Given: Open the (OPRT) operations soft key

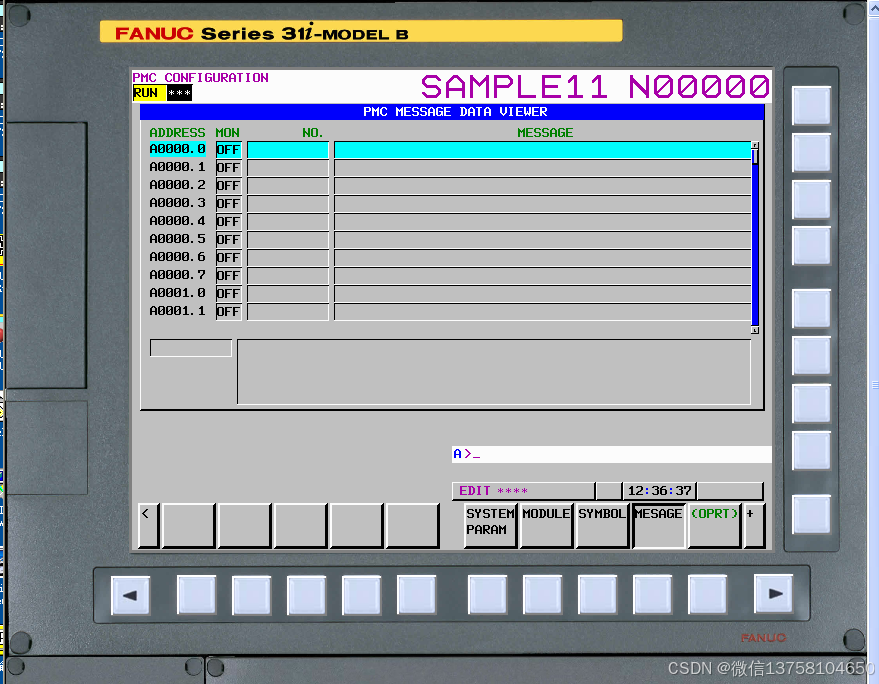Looking at the screenshot, I should [x=714, y=525].
